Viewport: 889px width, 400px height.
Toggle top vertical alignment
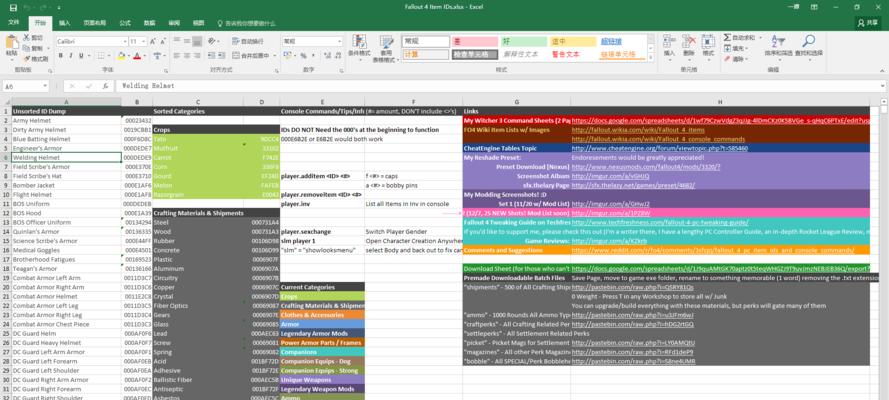click(177, 41)
